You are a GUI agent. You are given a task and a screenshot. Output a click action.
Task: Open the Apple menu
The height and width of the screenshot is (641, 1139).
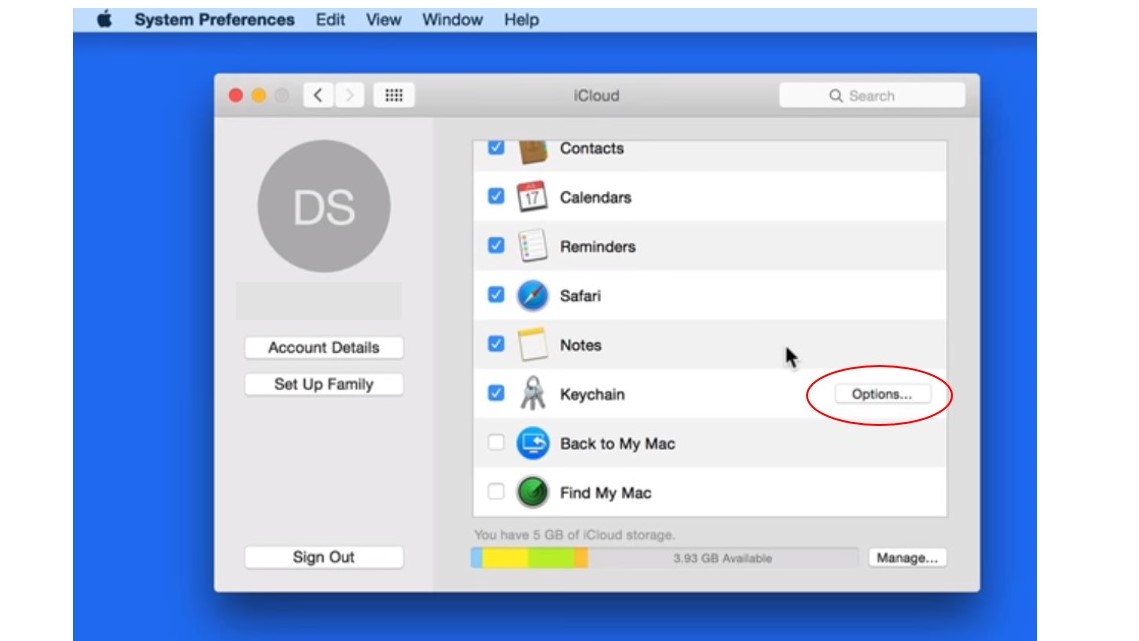point(104,20)
